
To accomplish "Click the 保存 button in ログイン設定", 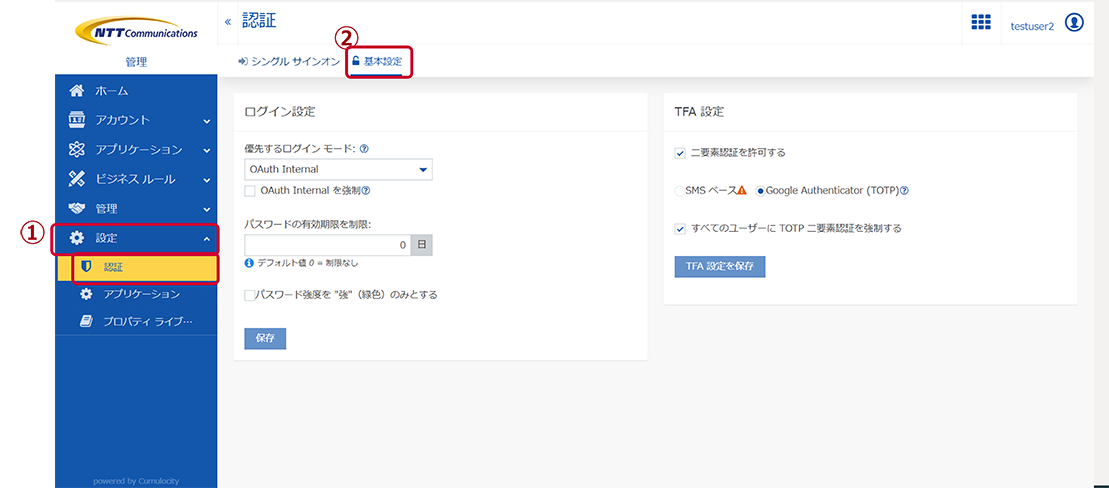I will point(265,338).
